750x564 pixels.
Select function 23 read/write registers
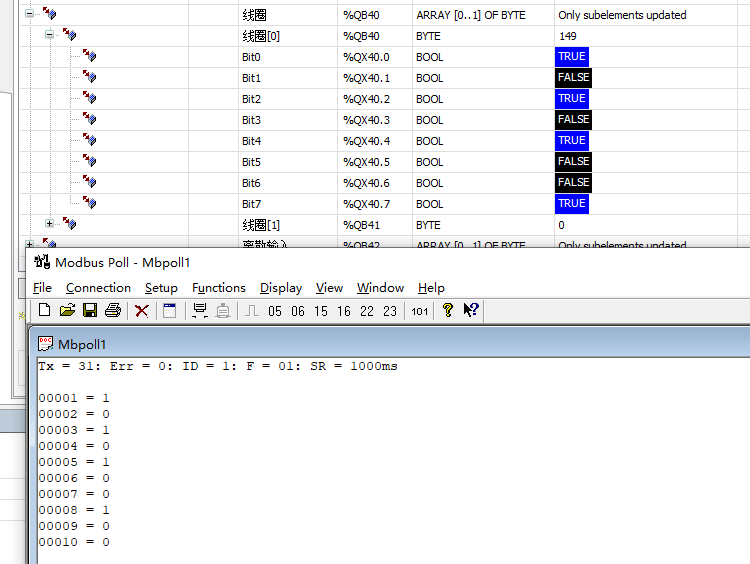[390, 311]
